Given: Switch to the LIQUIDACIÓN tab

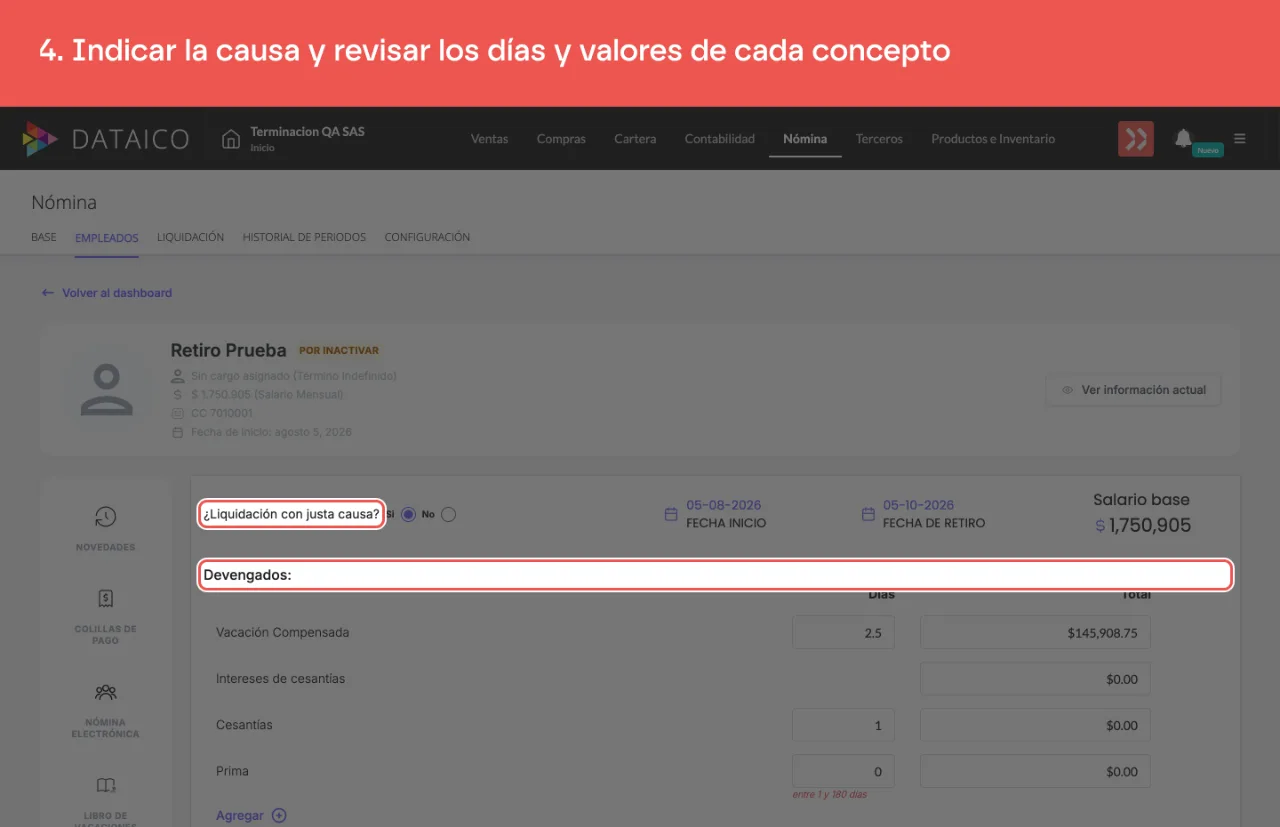Looking at the screenshot, I should (190, 237).
